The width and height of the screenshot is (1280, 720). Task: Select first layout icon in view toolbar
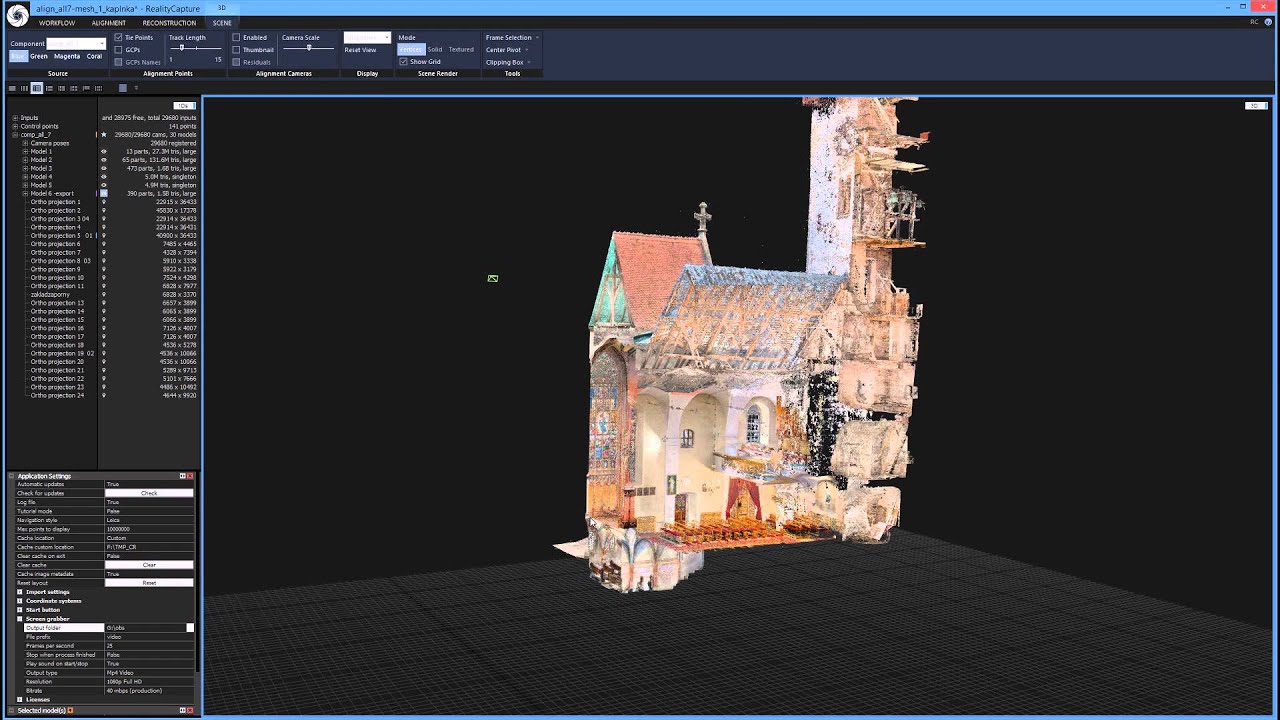tap(12, 88)
